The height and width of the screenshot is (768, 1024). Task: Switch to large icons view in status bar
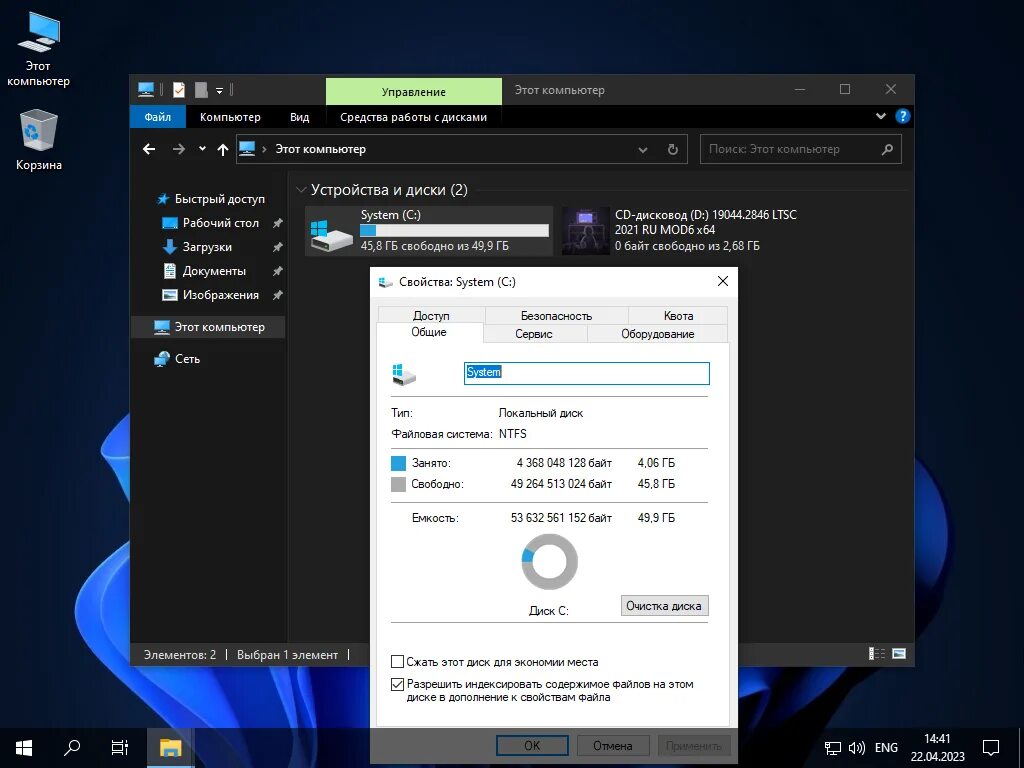click(899, 654)
